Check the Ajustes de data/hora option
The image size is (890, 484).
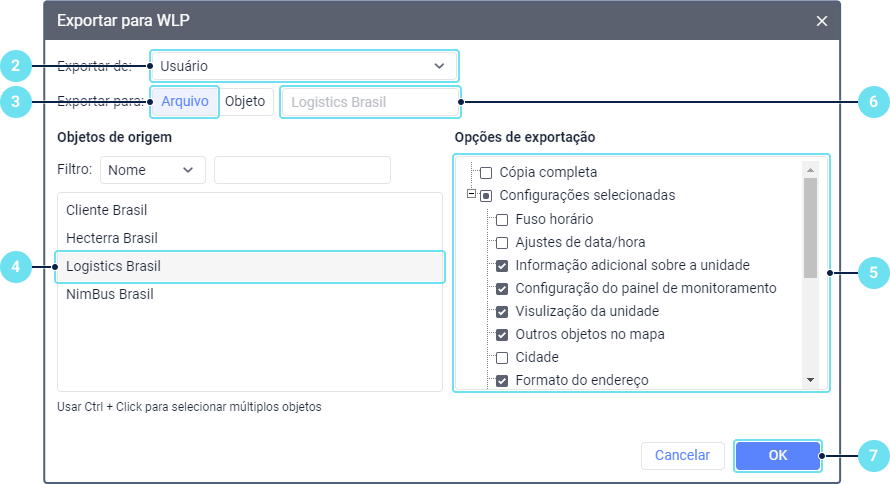502,243
